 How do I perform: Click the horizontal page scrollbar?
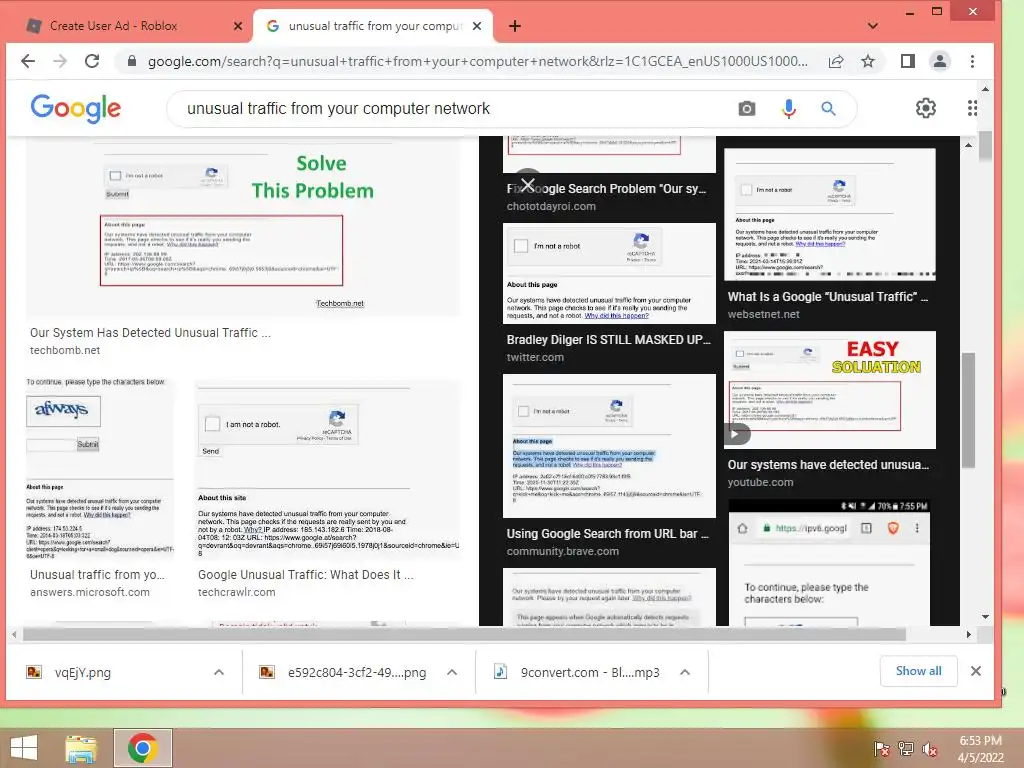click(464, 634)
